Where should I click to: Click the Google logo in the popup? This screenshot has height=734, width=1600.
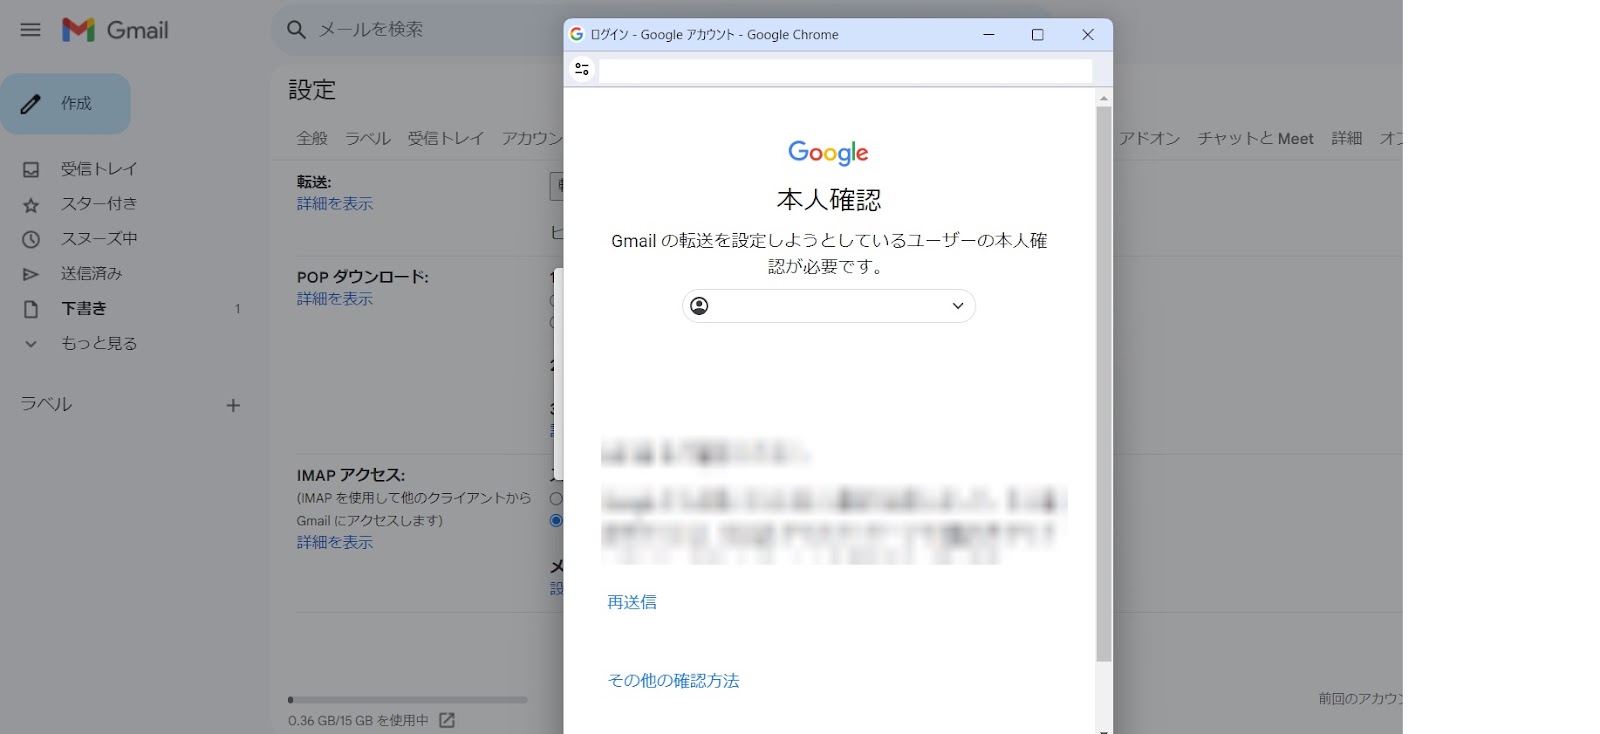click(x=828, y=152)
